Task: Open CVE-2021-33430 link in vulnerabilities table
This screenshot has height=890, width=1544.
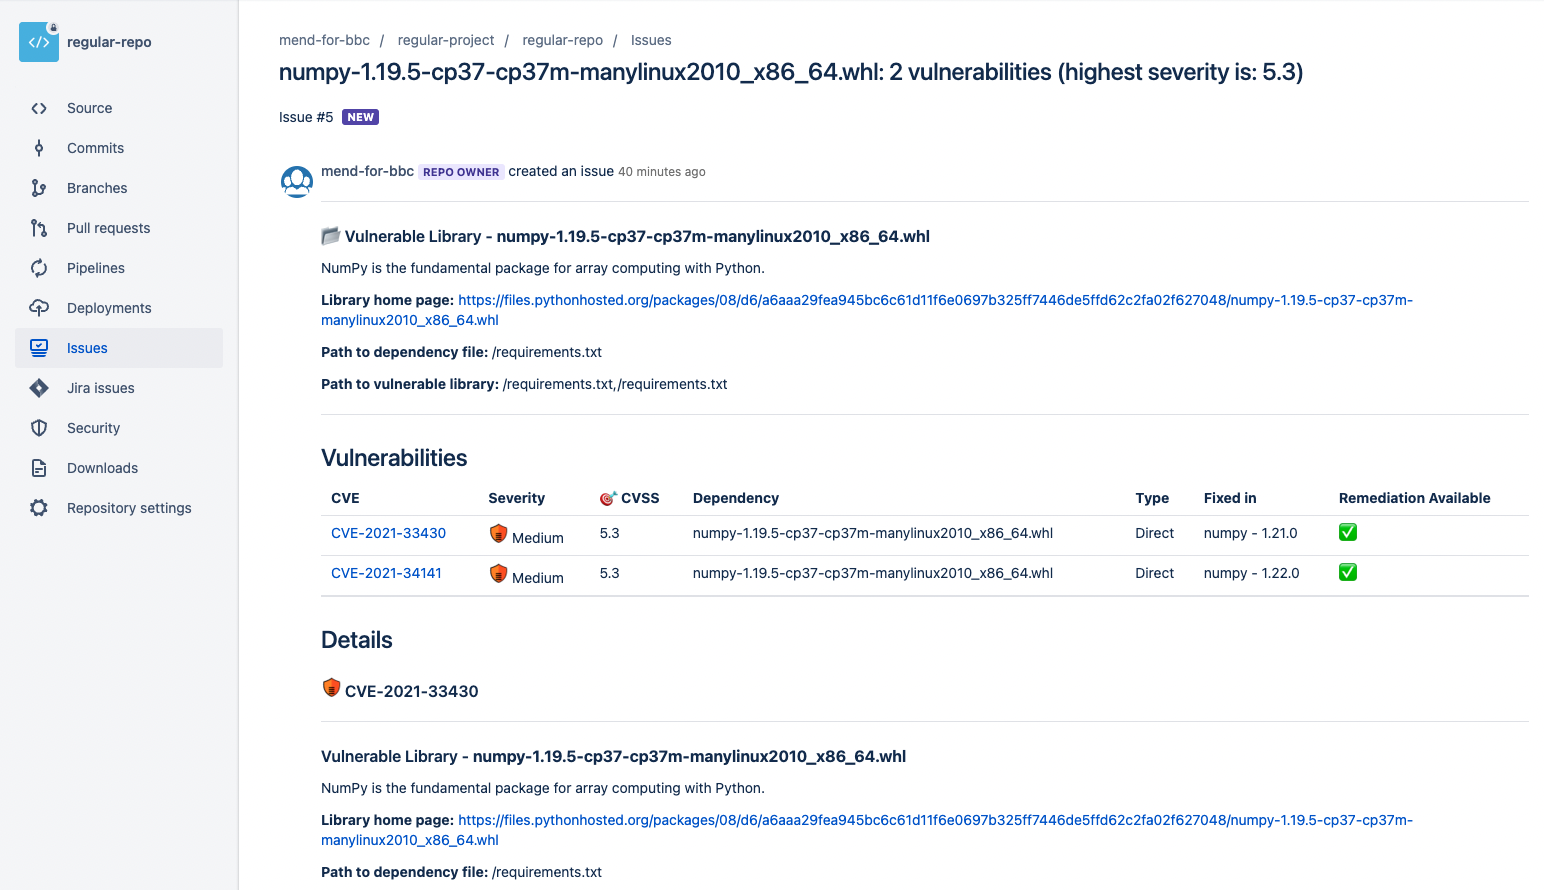Action: (x=388, y=533)
